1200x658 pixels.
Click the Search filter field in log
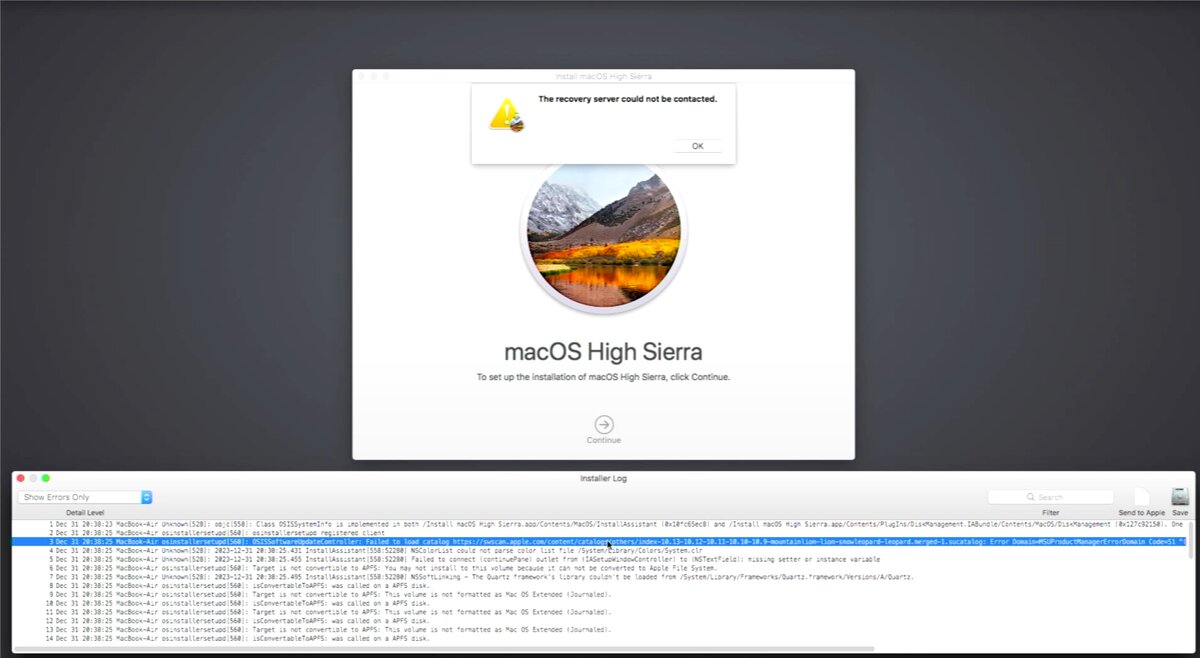tap(1050, 497)
